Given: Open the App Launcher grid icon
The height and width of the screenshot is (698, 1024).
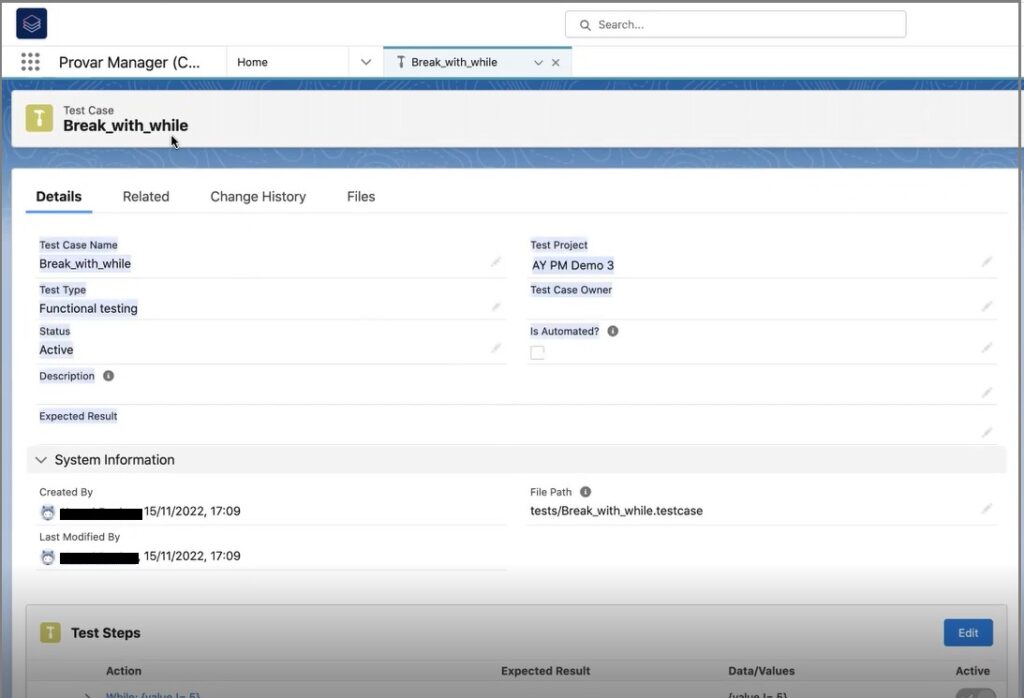Looking at the screenshot, I should 30,62.
